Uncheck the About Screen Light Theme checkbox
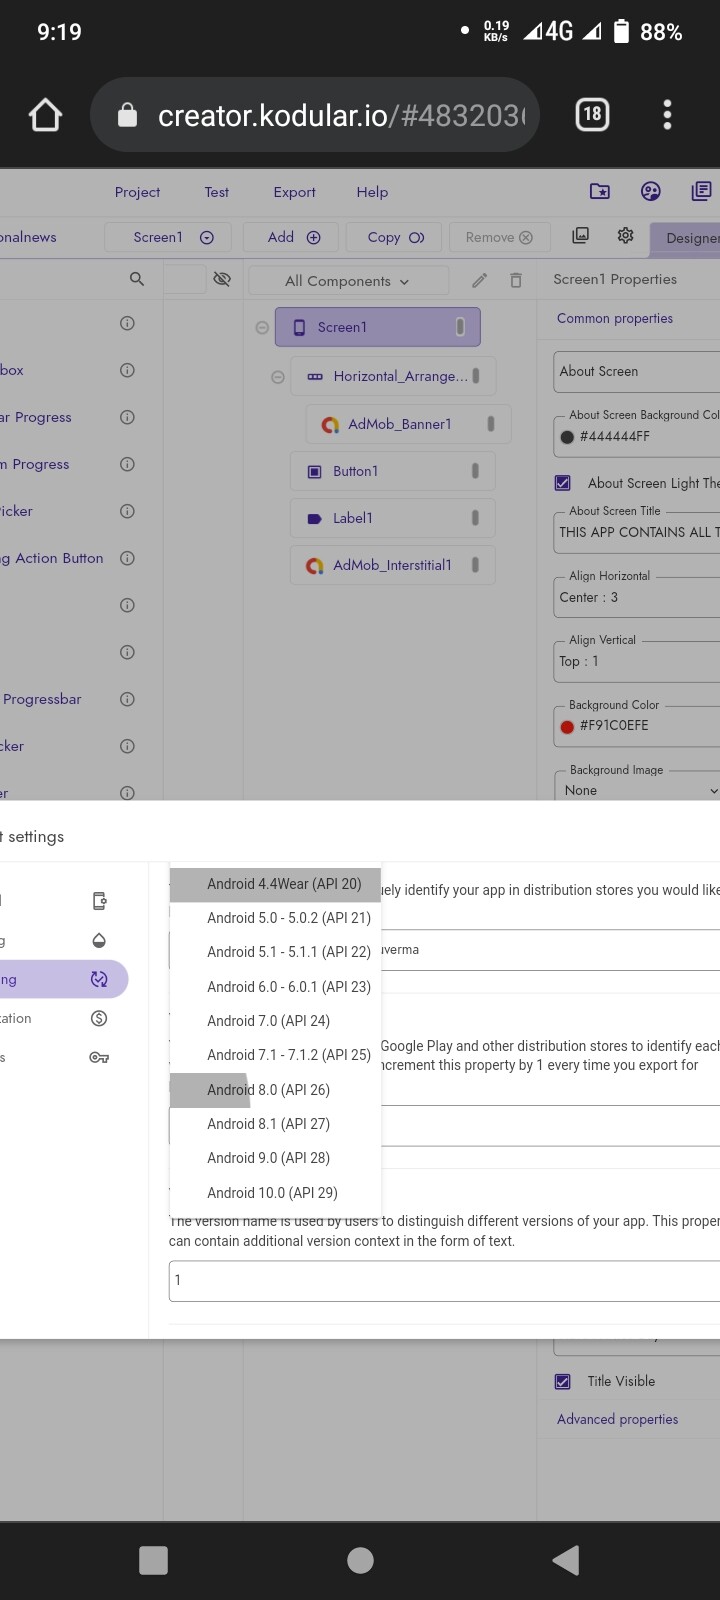 click(563, 483)
